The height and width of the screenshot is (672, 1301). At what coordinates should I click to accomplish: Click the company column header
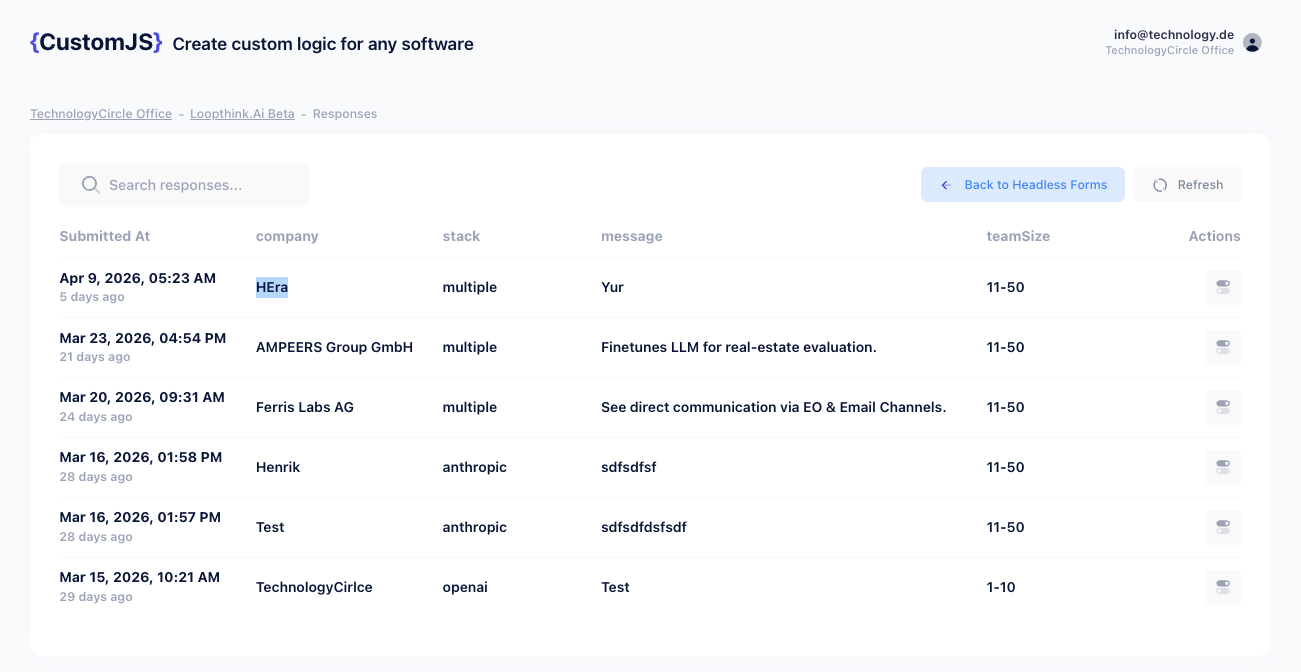[287, 236]
